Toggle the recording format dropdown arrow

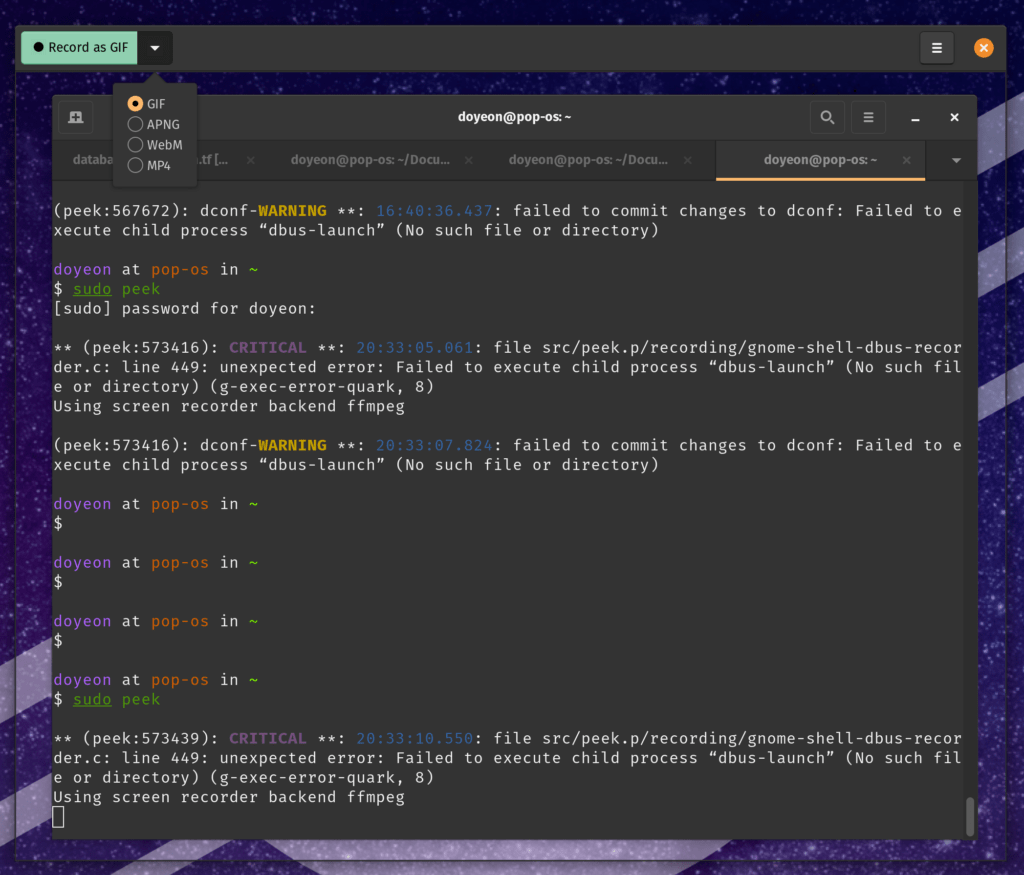pyautogui.click(x=155, y=48)
